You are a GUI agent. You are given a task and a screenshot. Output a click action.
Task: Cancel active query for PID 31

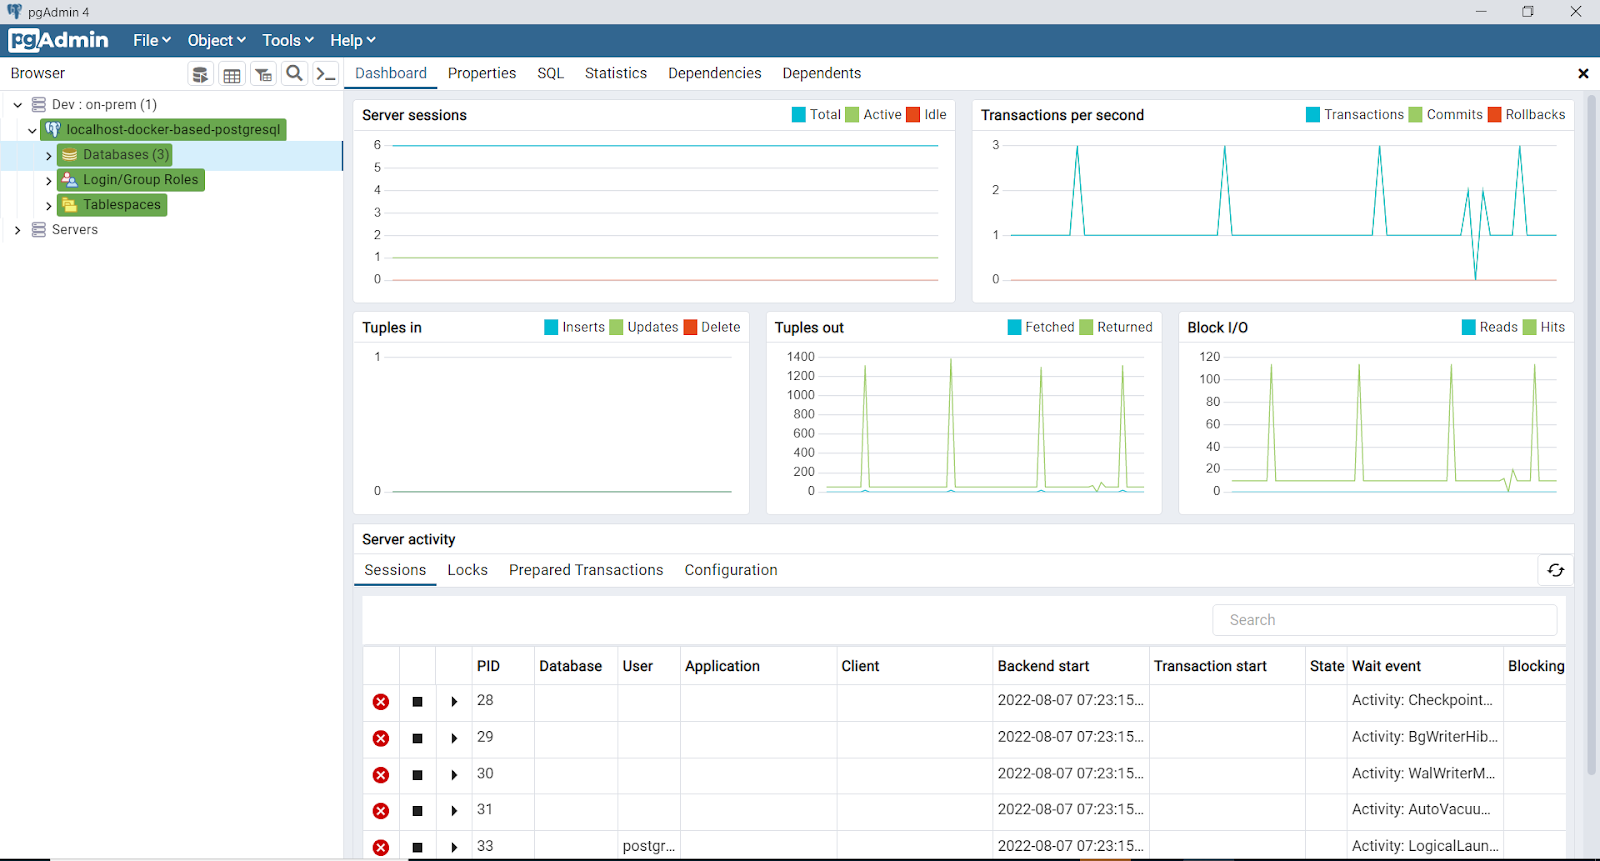point(417,811)
